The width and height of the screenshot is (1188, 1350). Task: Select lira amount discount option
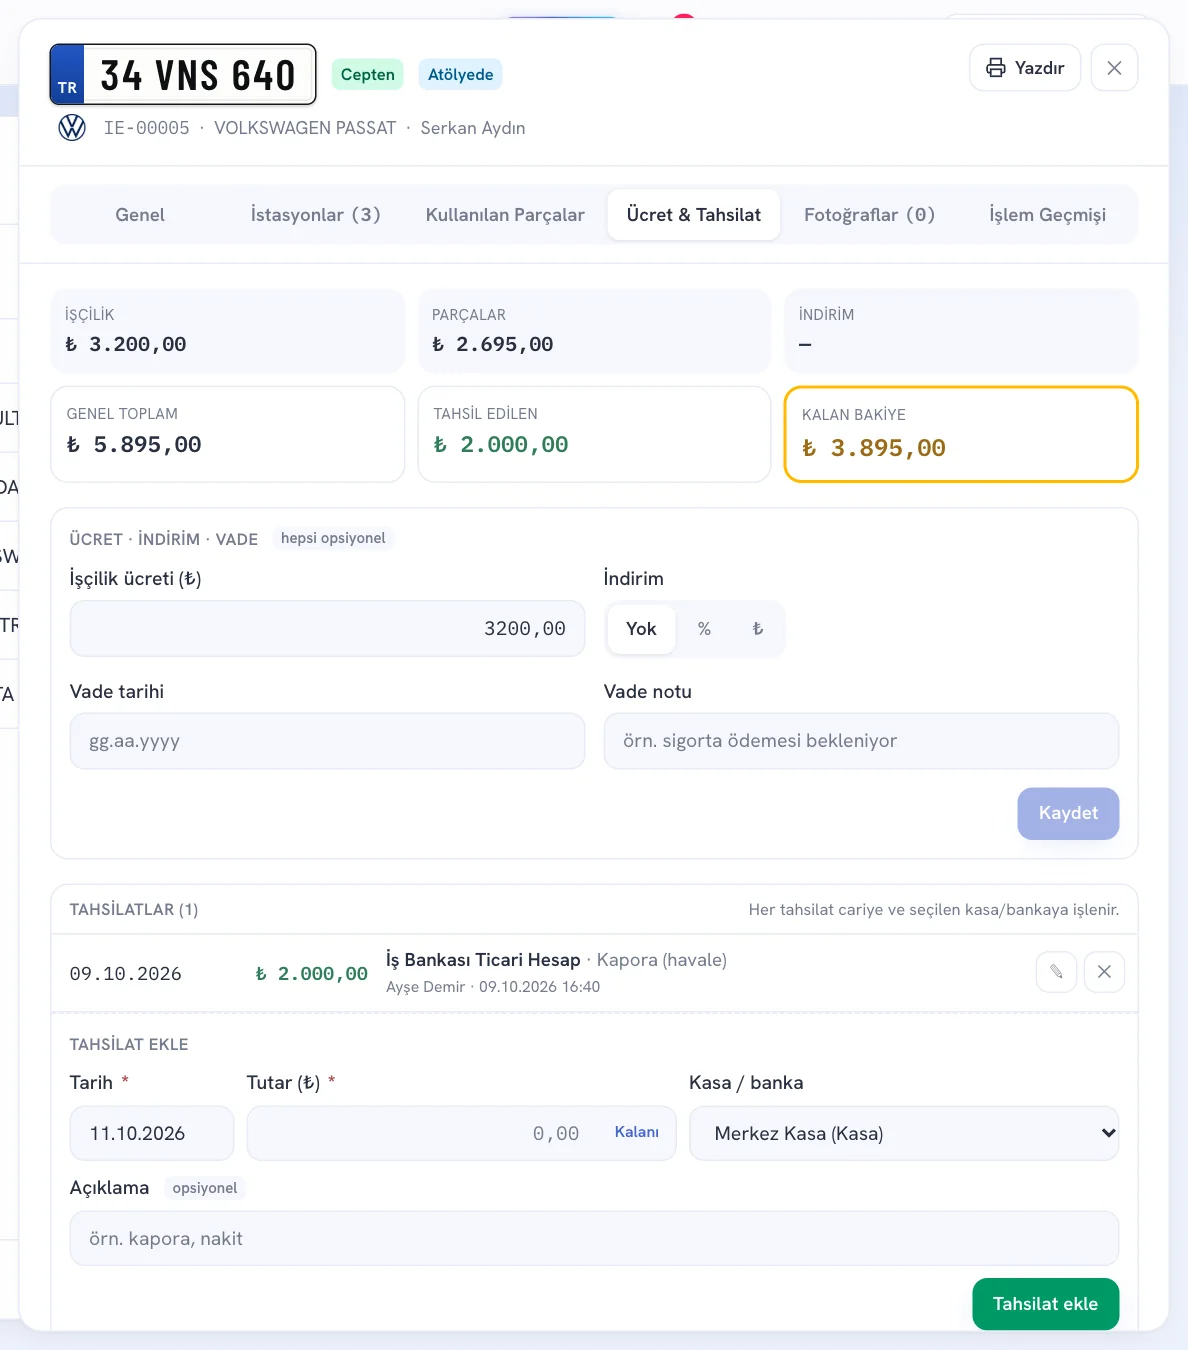click(757, 629)
